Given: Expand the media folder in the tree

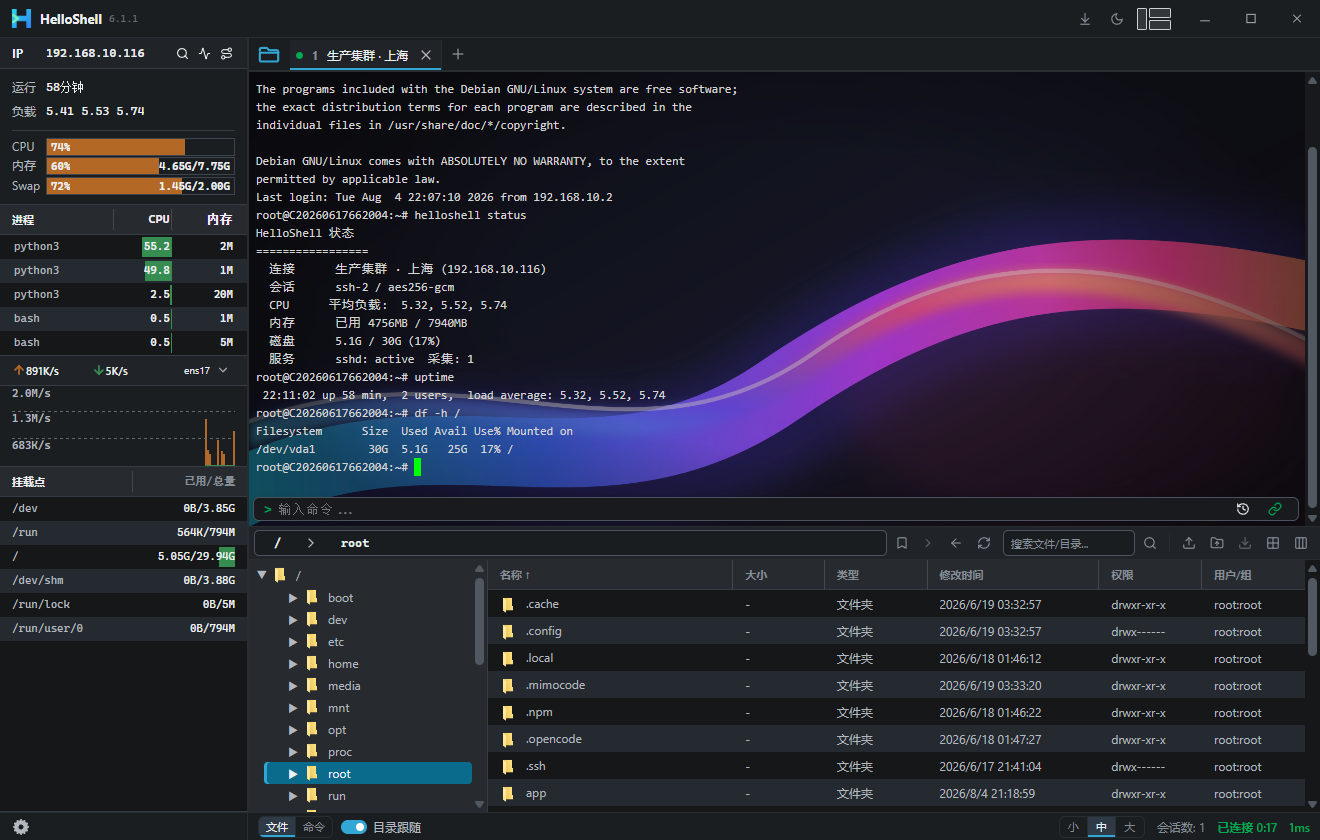Looking at the screenshot, I should pyautogui.click(x=293, y=686).
